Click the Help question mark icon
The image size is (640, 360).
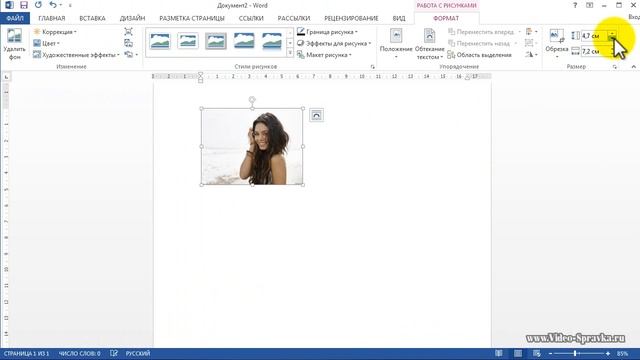pos(575,5)
